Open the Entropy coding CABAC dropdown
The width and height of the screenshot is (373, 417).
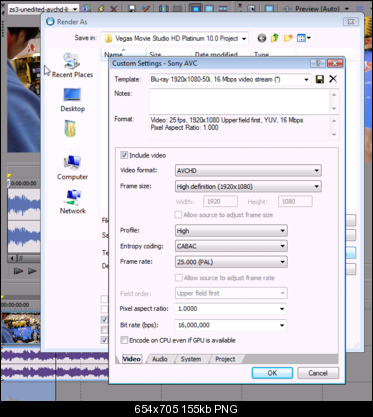pos(231,246)
